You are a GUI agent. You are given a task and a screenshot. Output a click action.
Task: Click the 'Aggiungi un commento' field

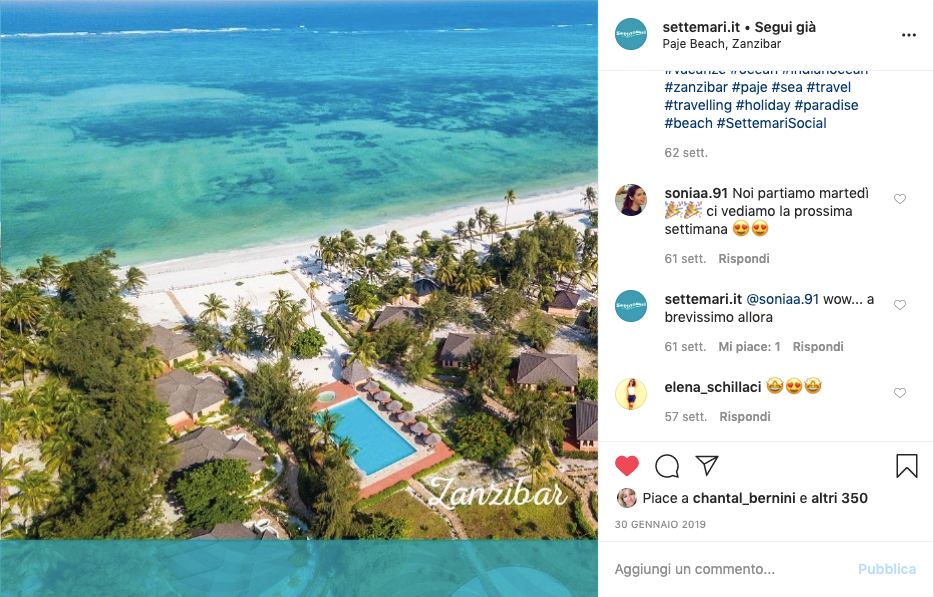pyautogui.click(x=730, y=569)
